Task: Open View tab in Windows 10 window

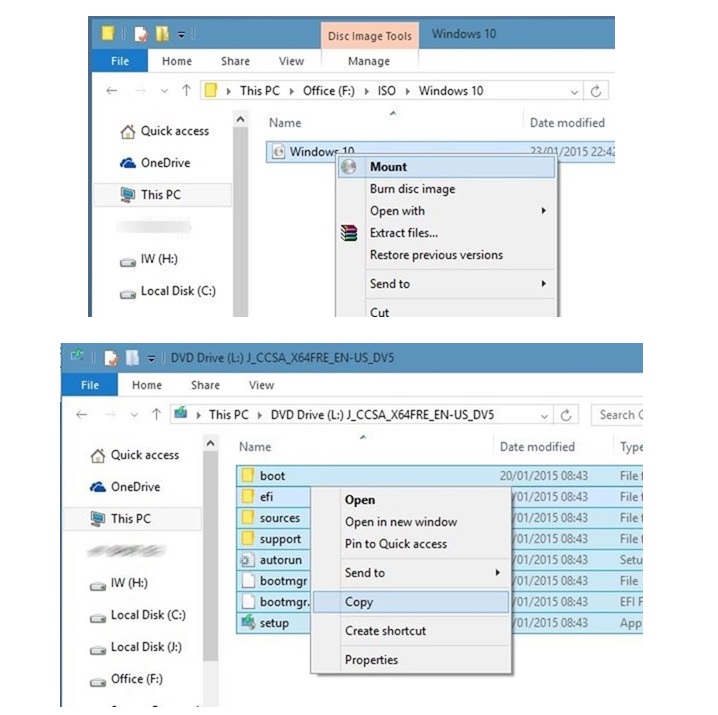Action: (291, 61)
